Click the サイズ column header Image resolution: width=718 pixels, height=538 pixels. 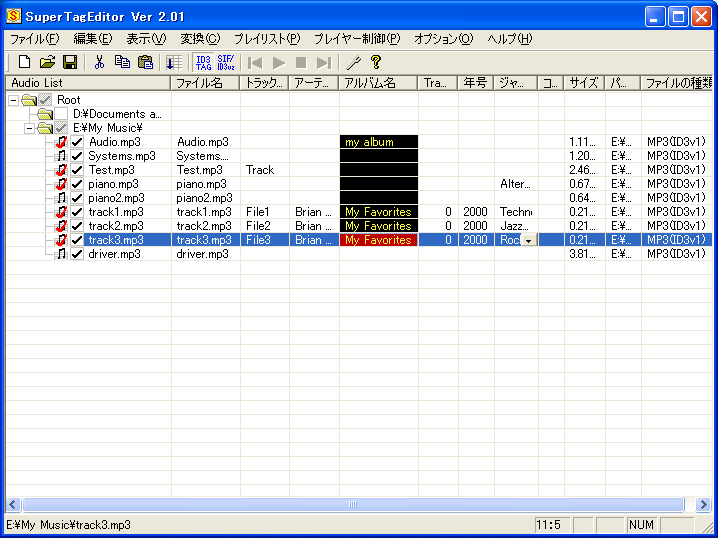coord(584,83)
